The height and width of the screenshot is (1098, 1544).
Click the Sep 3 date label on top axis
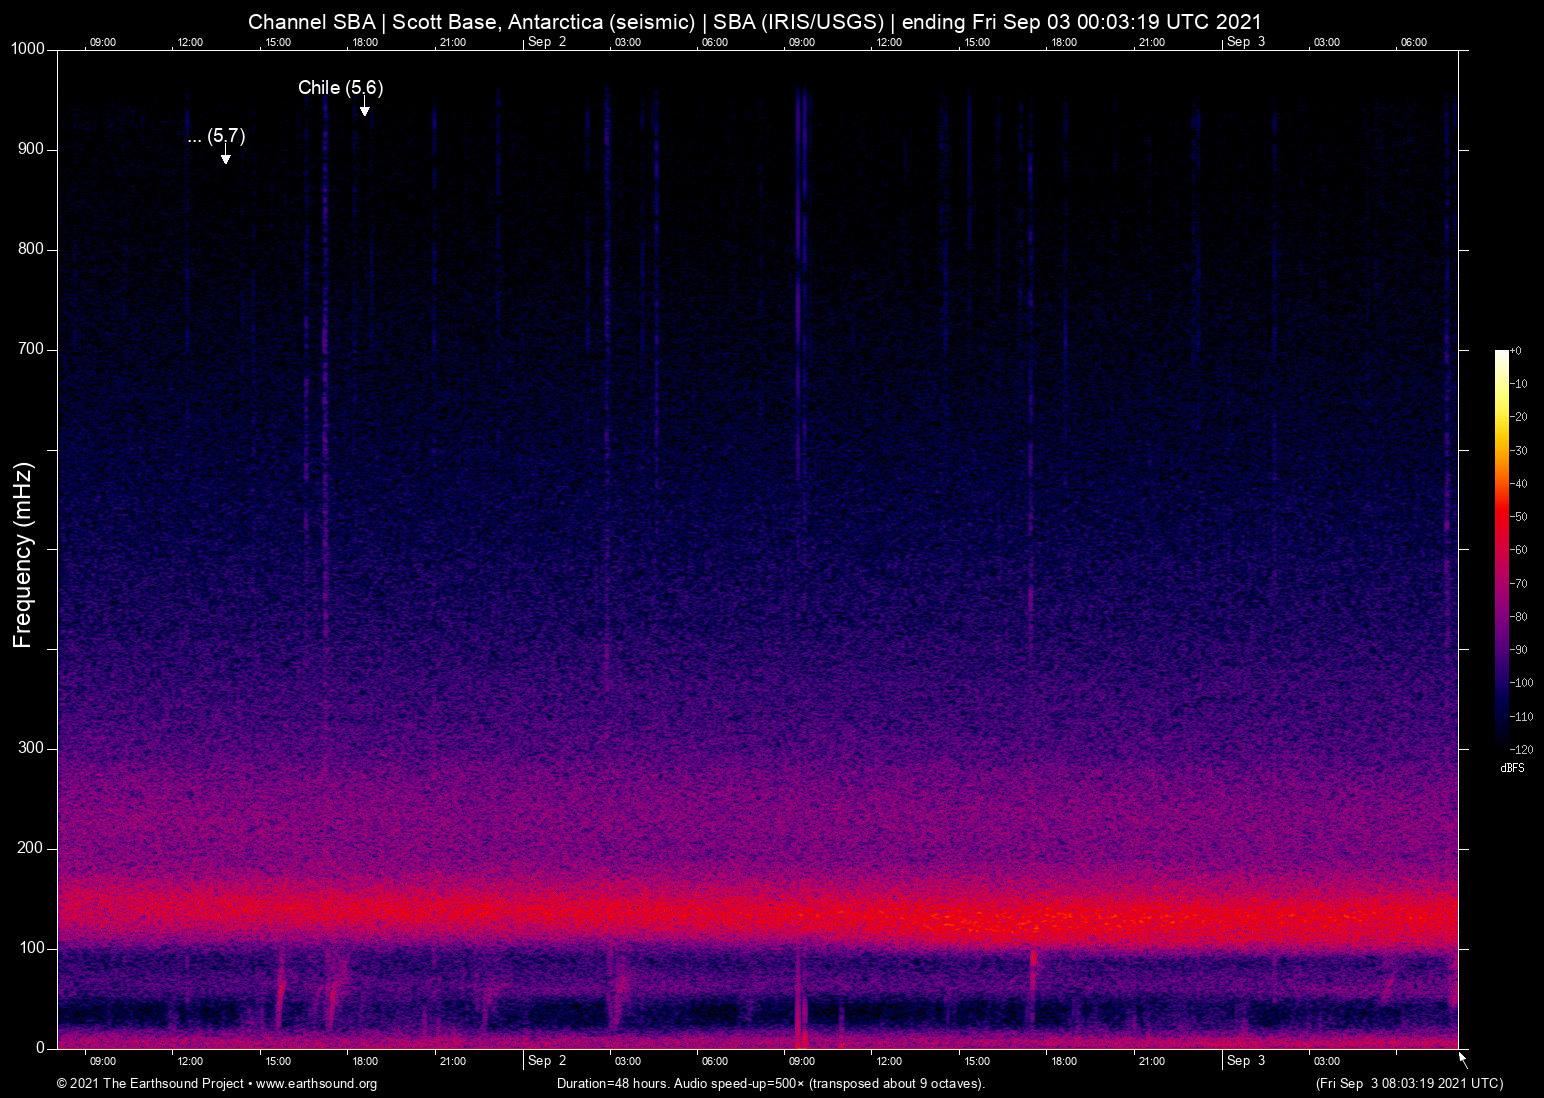point(1246,42)
